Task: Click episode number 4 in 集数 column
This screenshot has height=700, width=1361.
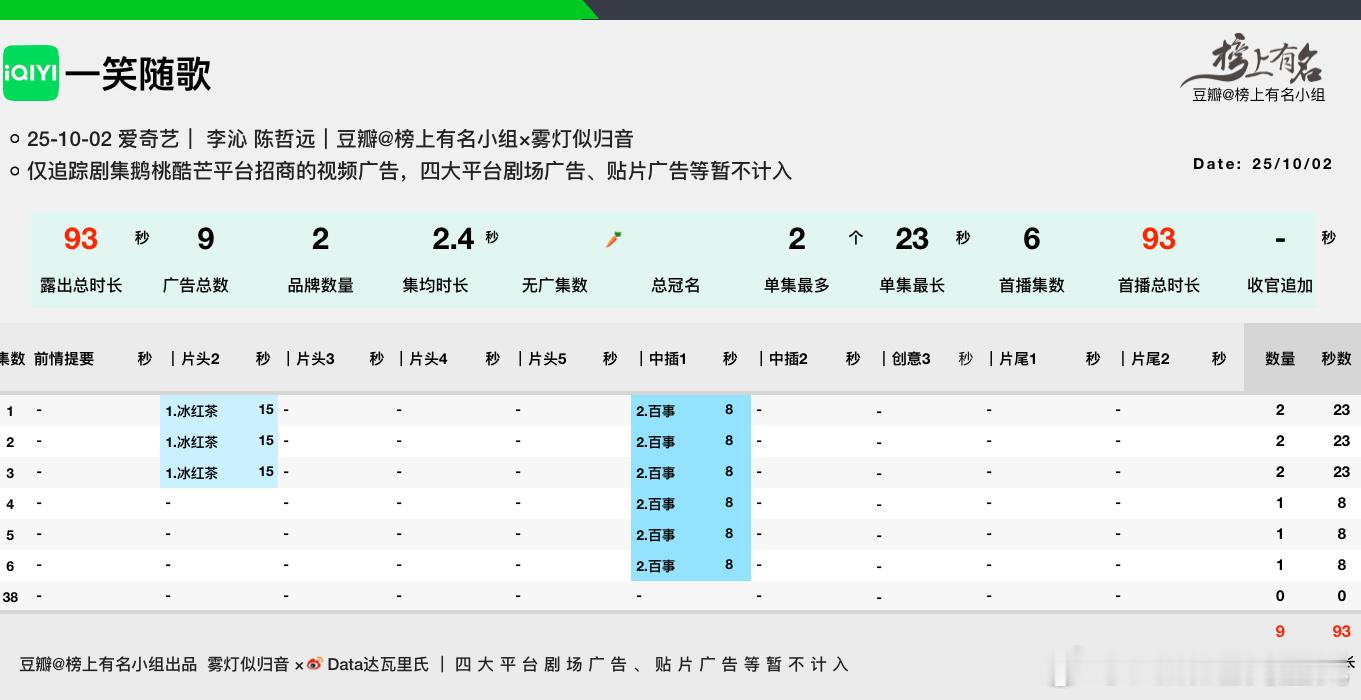Action: (x=10, y=504)
